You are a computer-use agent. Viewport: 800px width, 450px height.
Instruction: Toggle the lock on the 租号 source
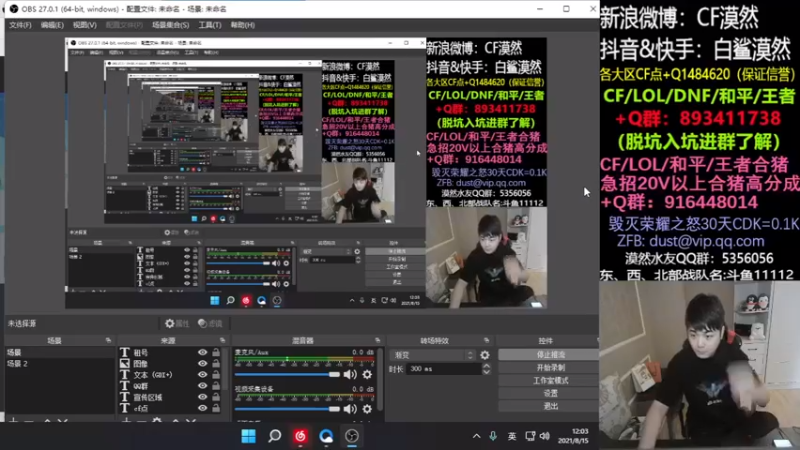click(216, 353)
